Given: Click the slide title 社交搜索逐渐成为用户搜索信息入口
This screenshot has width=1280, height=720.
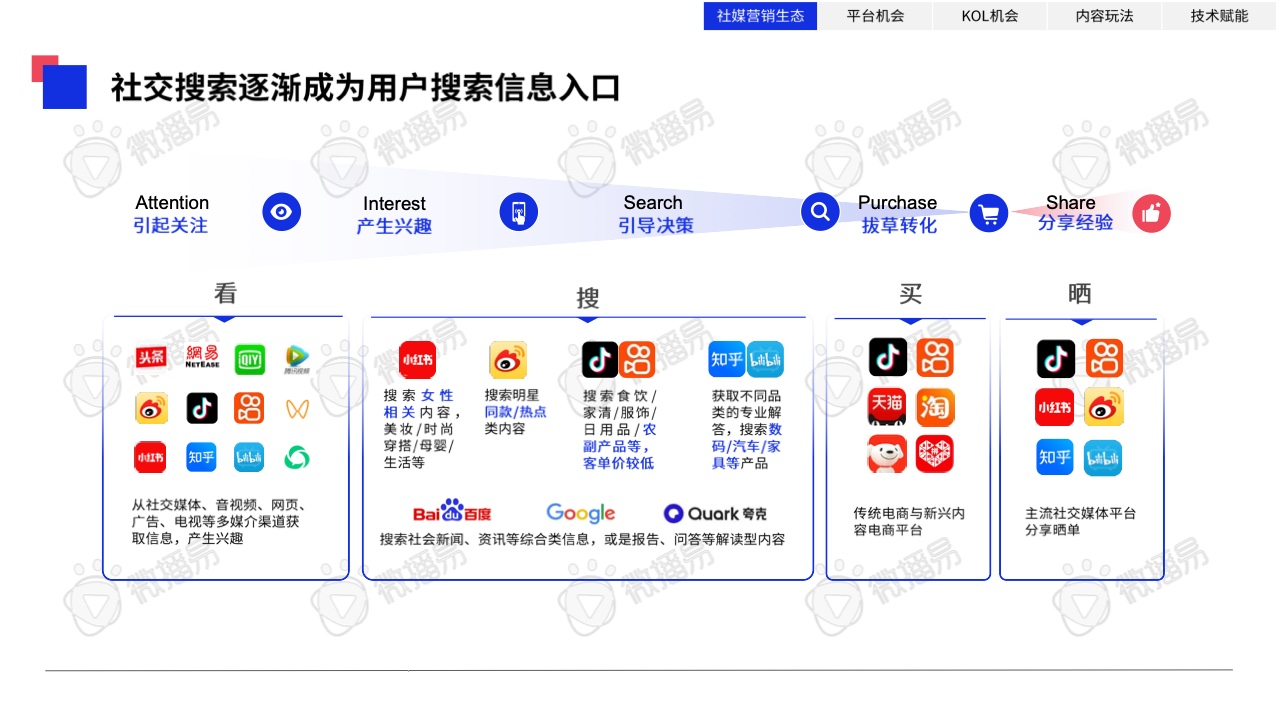Looking at the screenshot, I should pos(366,87).
